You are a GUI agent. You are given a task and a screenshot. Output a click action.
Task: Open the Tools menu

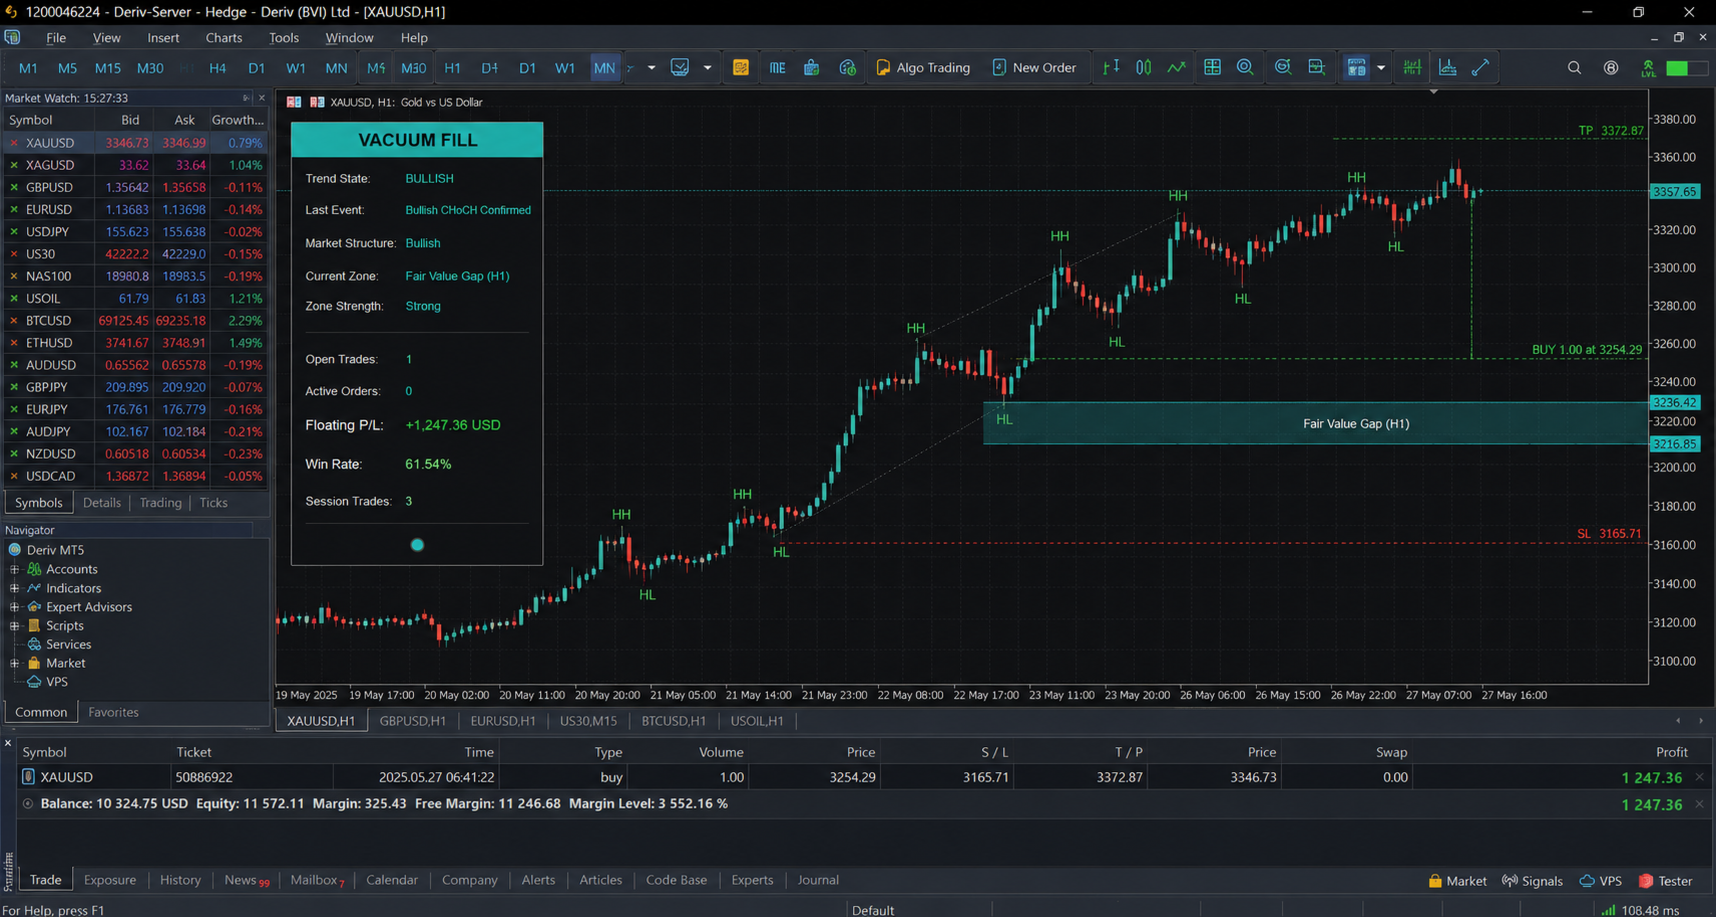pyautogui.click(x=284, y=37)
